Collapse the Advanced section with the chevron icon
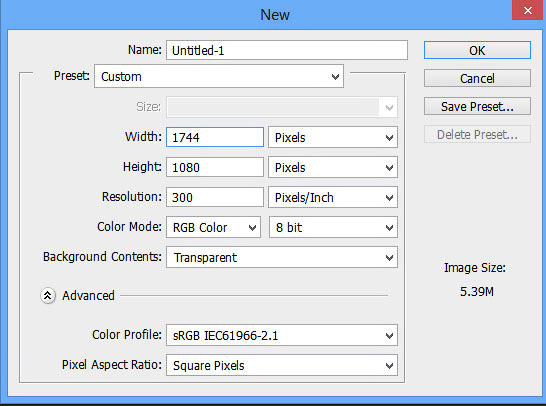546x406 pixels. 48,296
